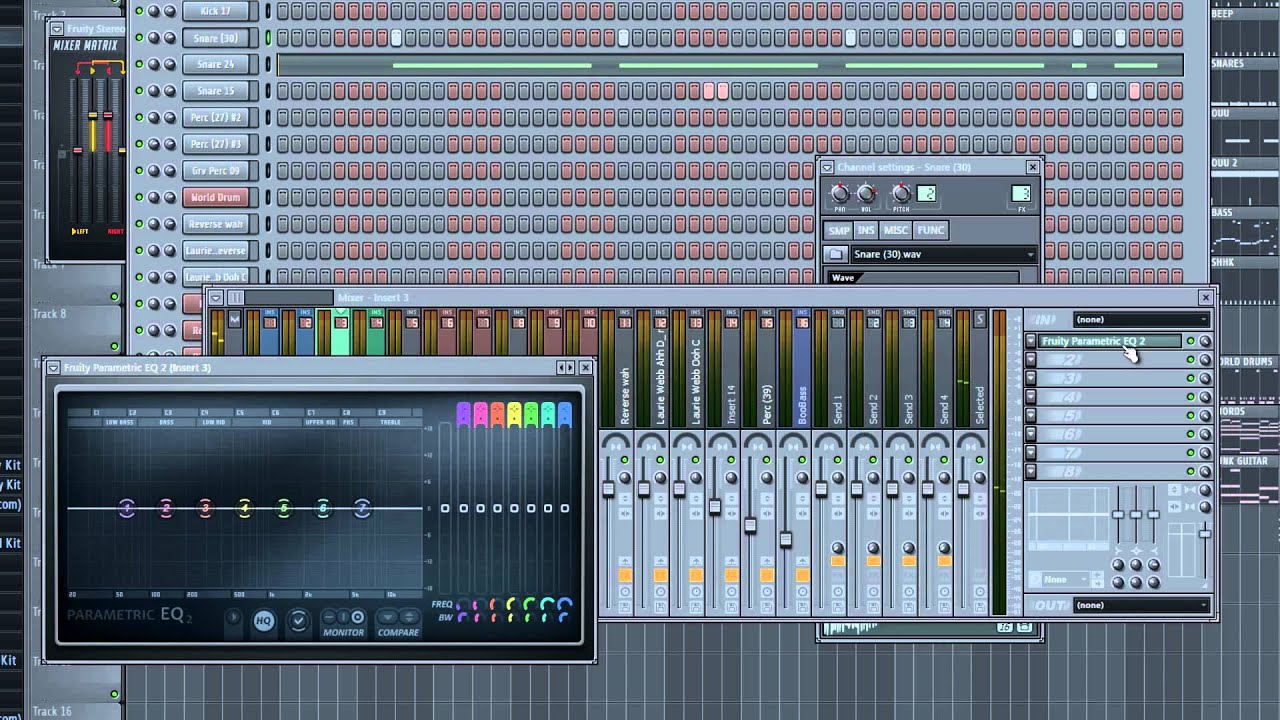
Task: Click the small play-arrow button left of HQ
Action: click(x=234, y=619)
